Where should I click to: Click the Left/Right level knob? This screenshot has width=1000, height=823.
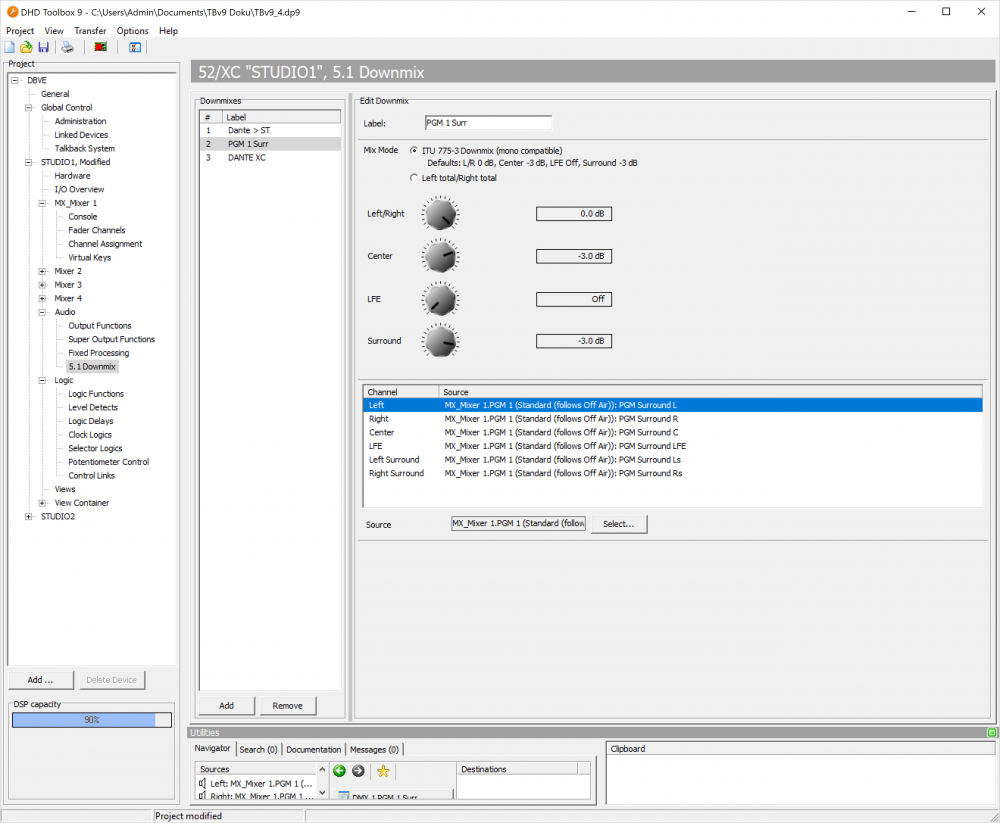440,214
